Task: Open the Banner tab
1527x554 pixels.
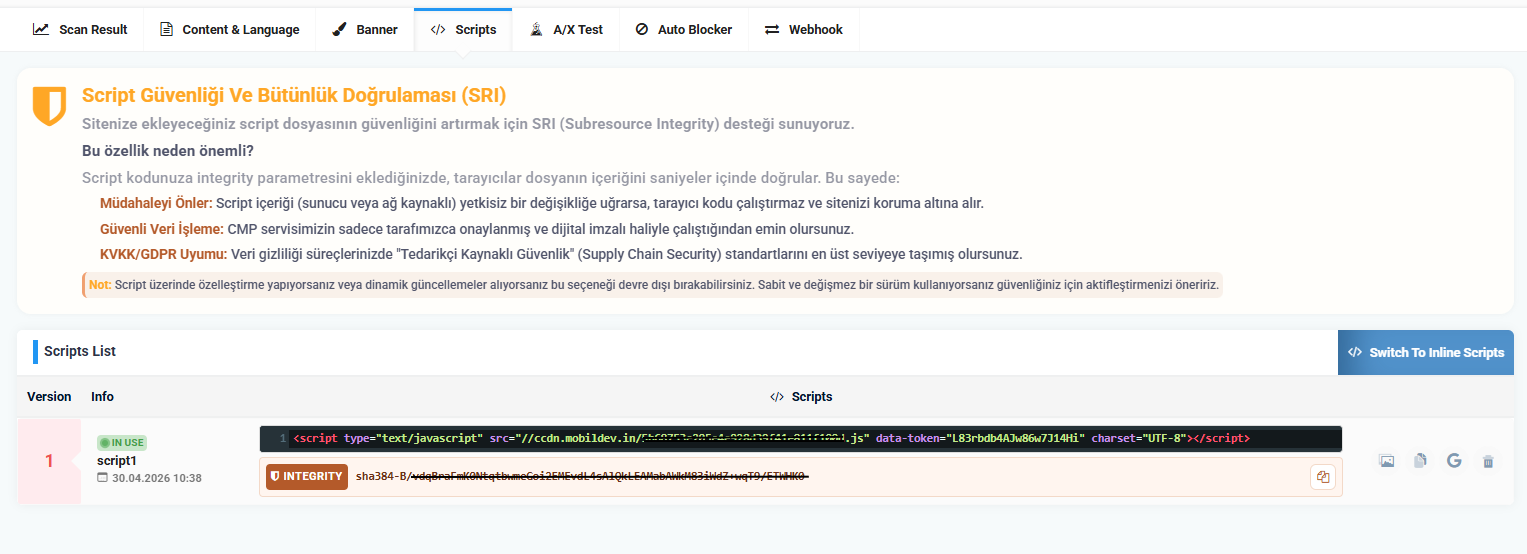Action: click(x=364, y=30)
